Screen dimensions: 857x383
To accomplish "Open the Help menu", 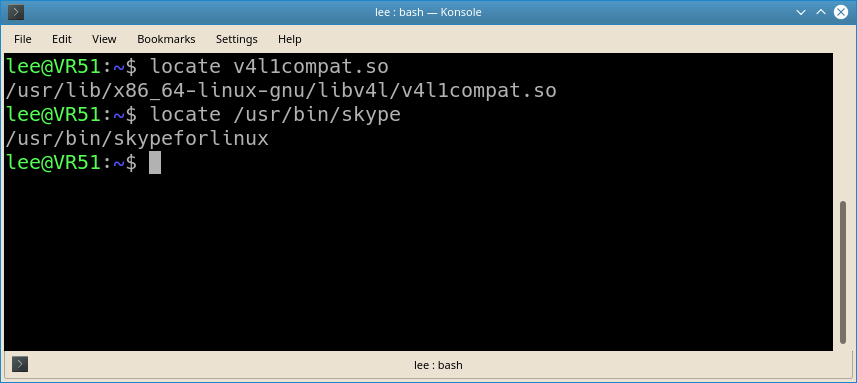I will [x=290, y=39].
